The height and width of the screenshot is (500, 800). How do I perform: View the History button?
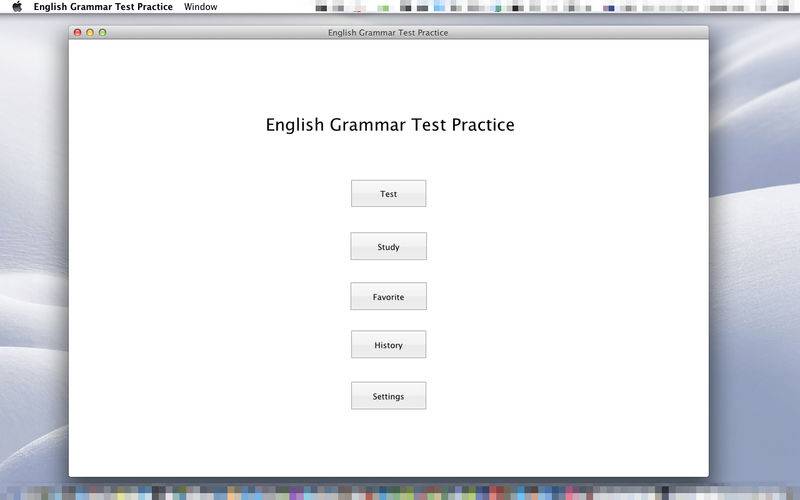pos(388,345)
